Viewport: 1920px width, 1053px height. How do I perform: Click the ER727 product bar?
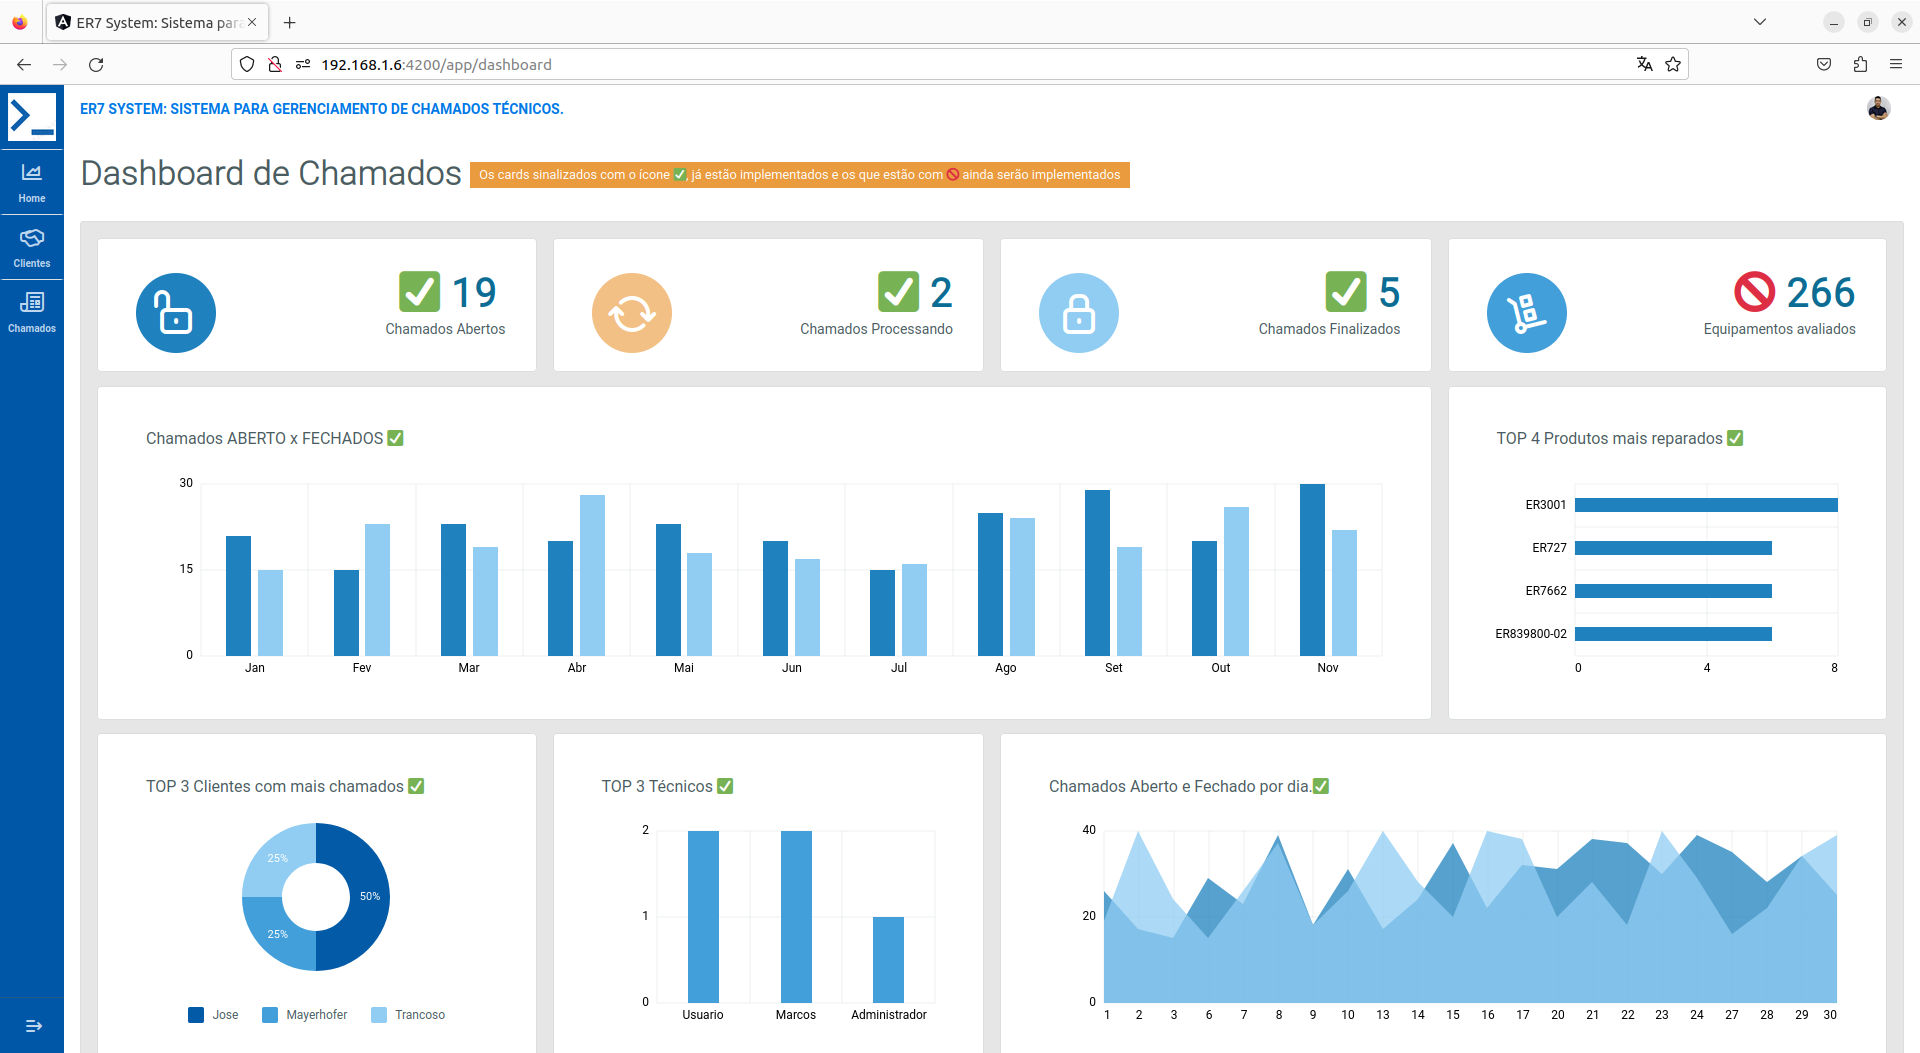pos(1673,548)
